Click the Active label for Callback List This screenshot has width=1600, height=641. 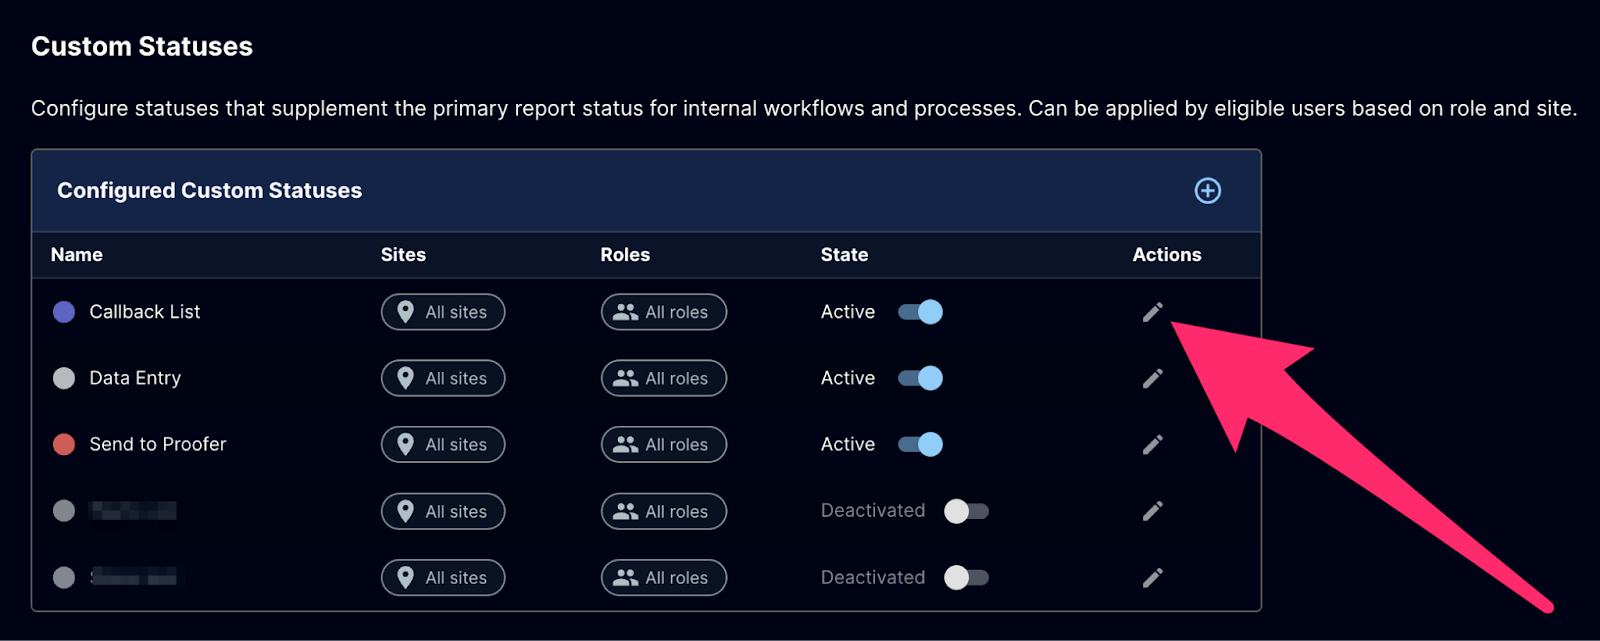click(848, 312)
